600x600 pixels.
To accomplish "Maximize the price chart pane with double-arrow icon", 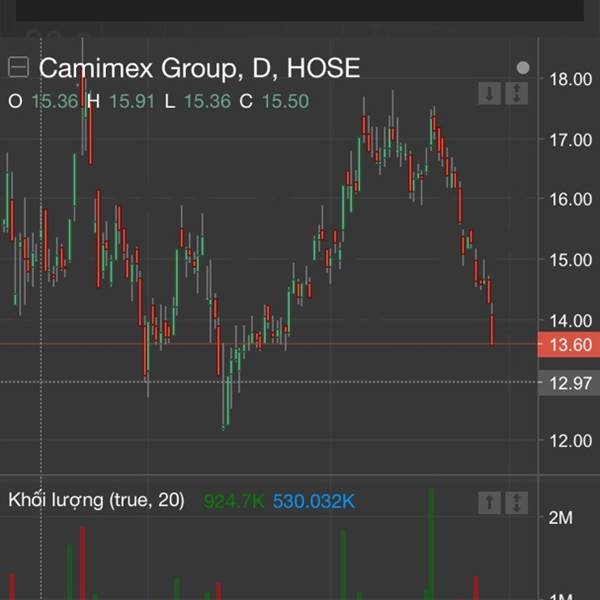I will pyautogui.click(x=517, y=93).
